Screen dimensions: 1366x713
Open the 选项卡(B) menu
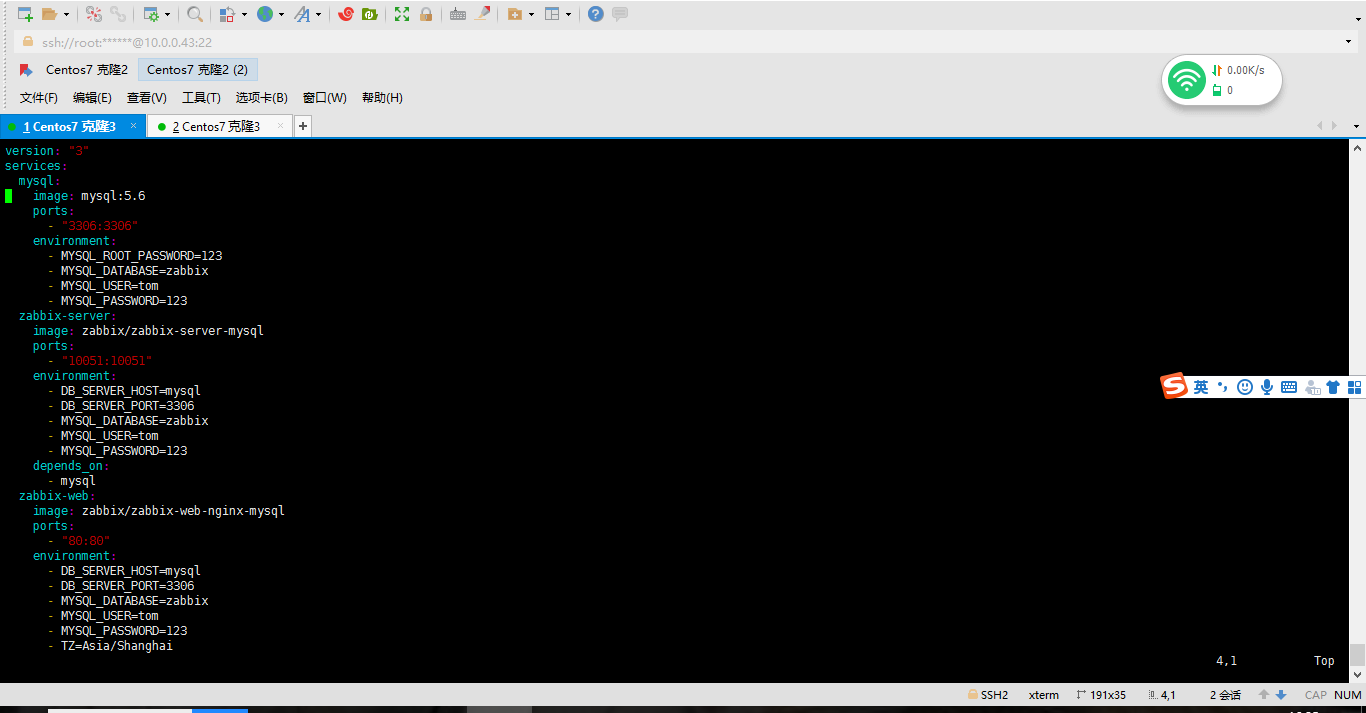[262, 98]
